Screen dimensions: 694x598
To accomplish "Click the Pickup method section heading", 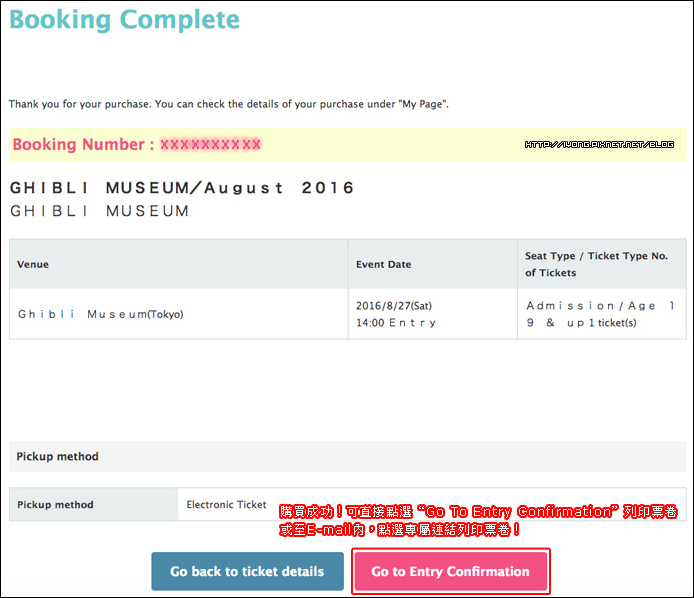I will point(58,456).
